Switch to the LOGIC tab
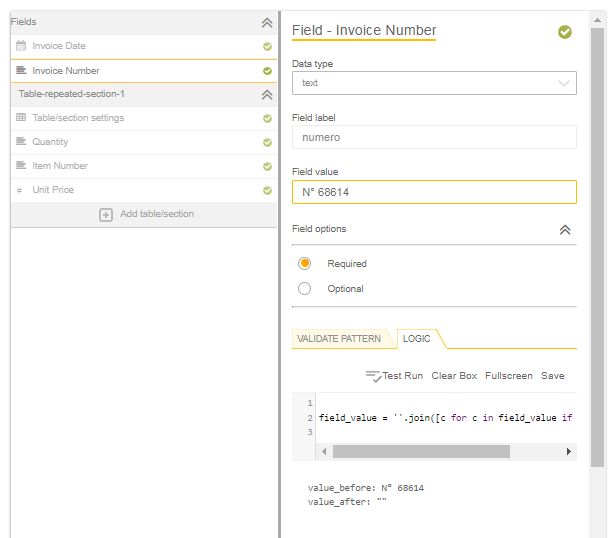Viewport: 615px width, 538px height. point(417,339)
